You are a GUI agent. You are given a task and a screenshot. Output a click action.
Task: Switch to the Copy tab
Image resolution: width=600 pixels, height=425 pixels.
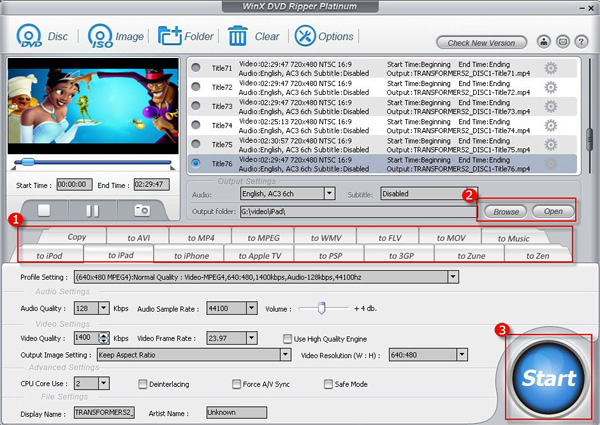77,237
